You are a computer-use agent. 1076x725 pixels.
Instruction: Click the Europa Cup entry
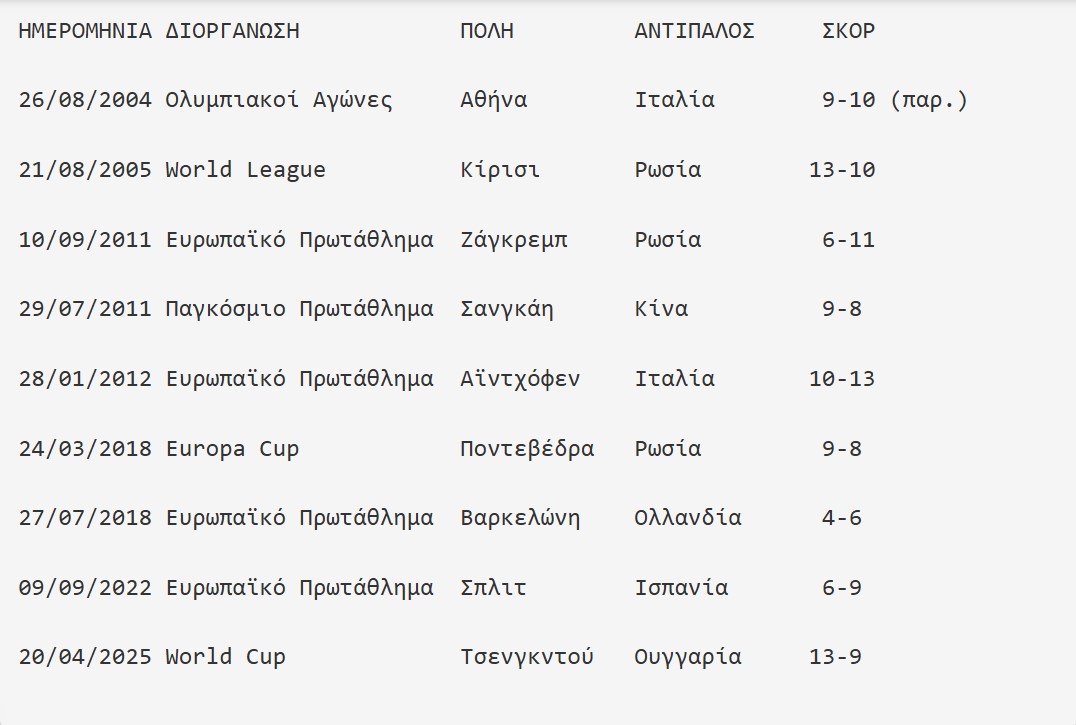pos(233,449)
